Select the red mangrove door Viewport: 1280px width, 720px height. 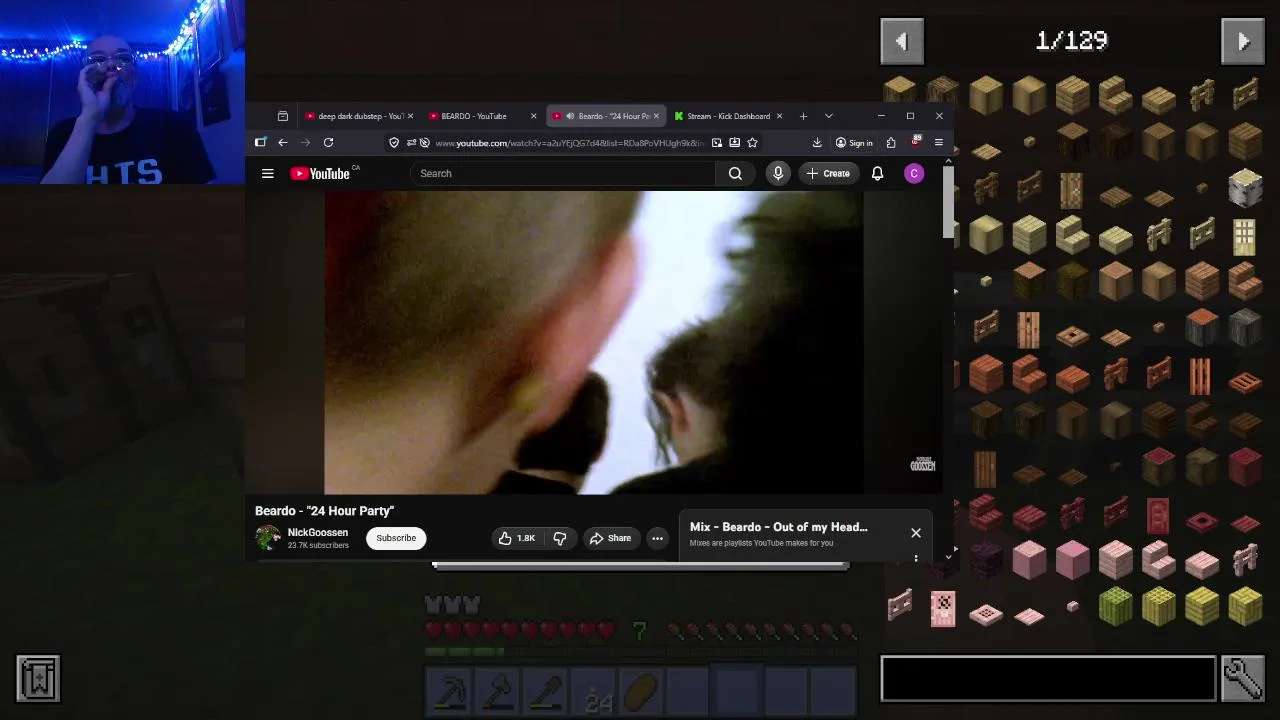(x=1158, y=516)
